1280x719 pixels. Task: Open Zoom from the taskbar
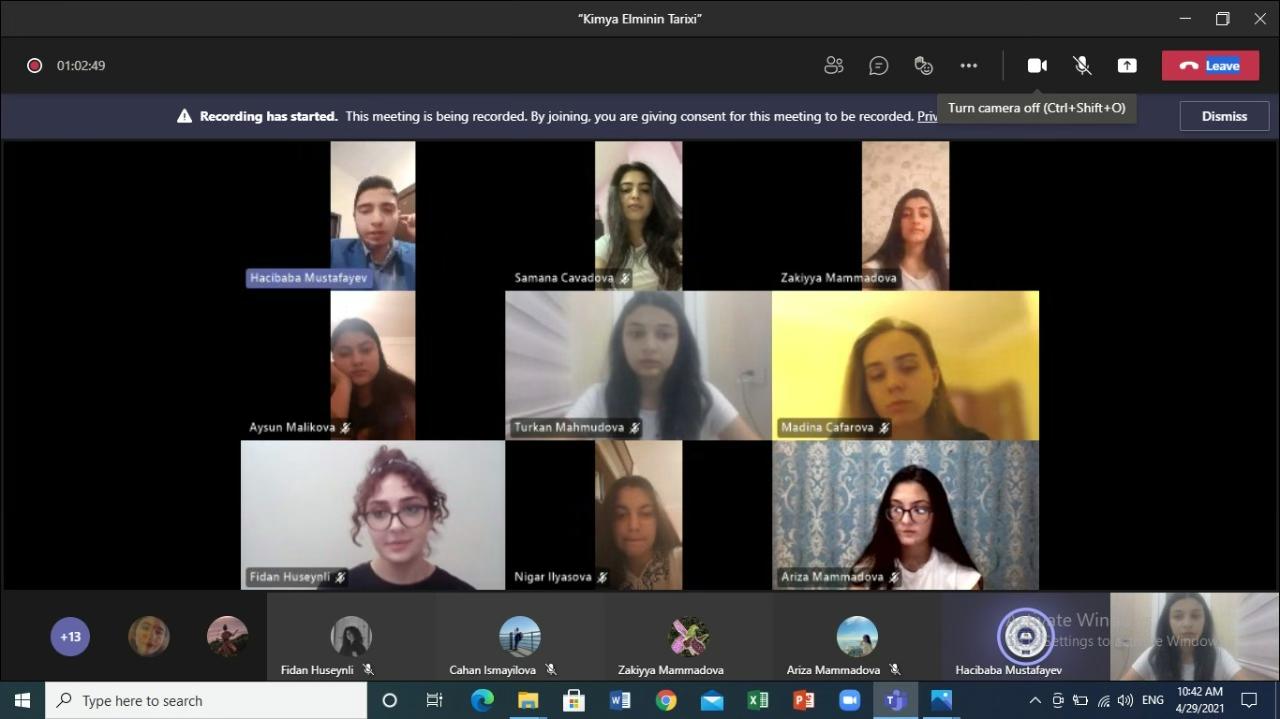(x=849, y=700)
